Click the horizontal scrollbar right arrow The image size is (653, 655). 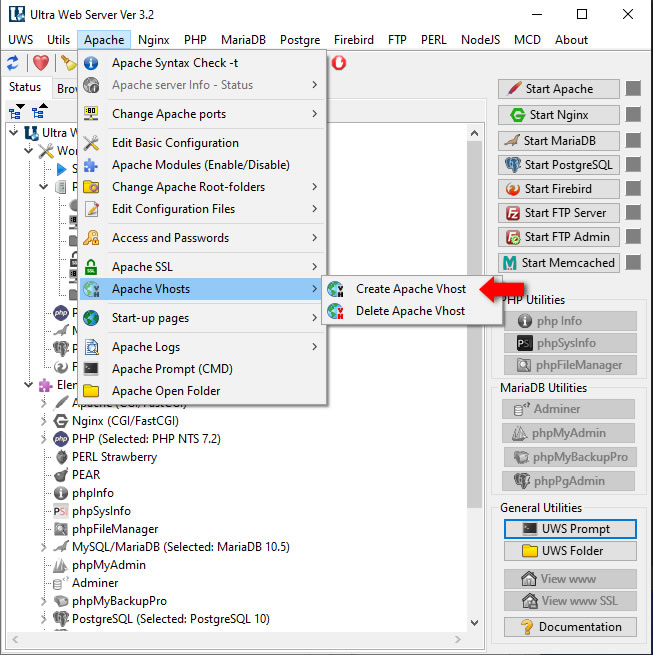pos(458,639)
